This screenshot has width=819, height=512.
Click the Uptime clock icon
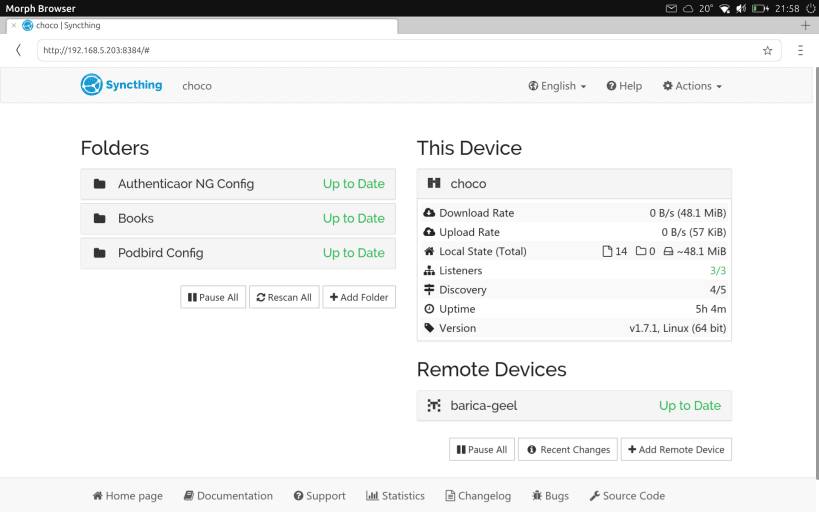pos(429,309)
